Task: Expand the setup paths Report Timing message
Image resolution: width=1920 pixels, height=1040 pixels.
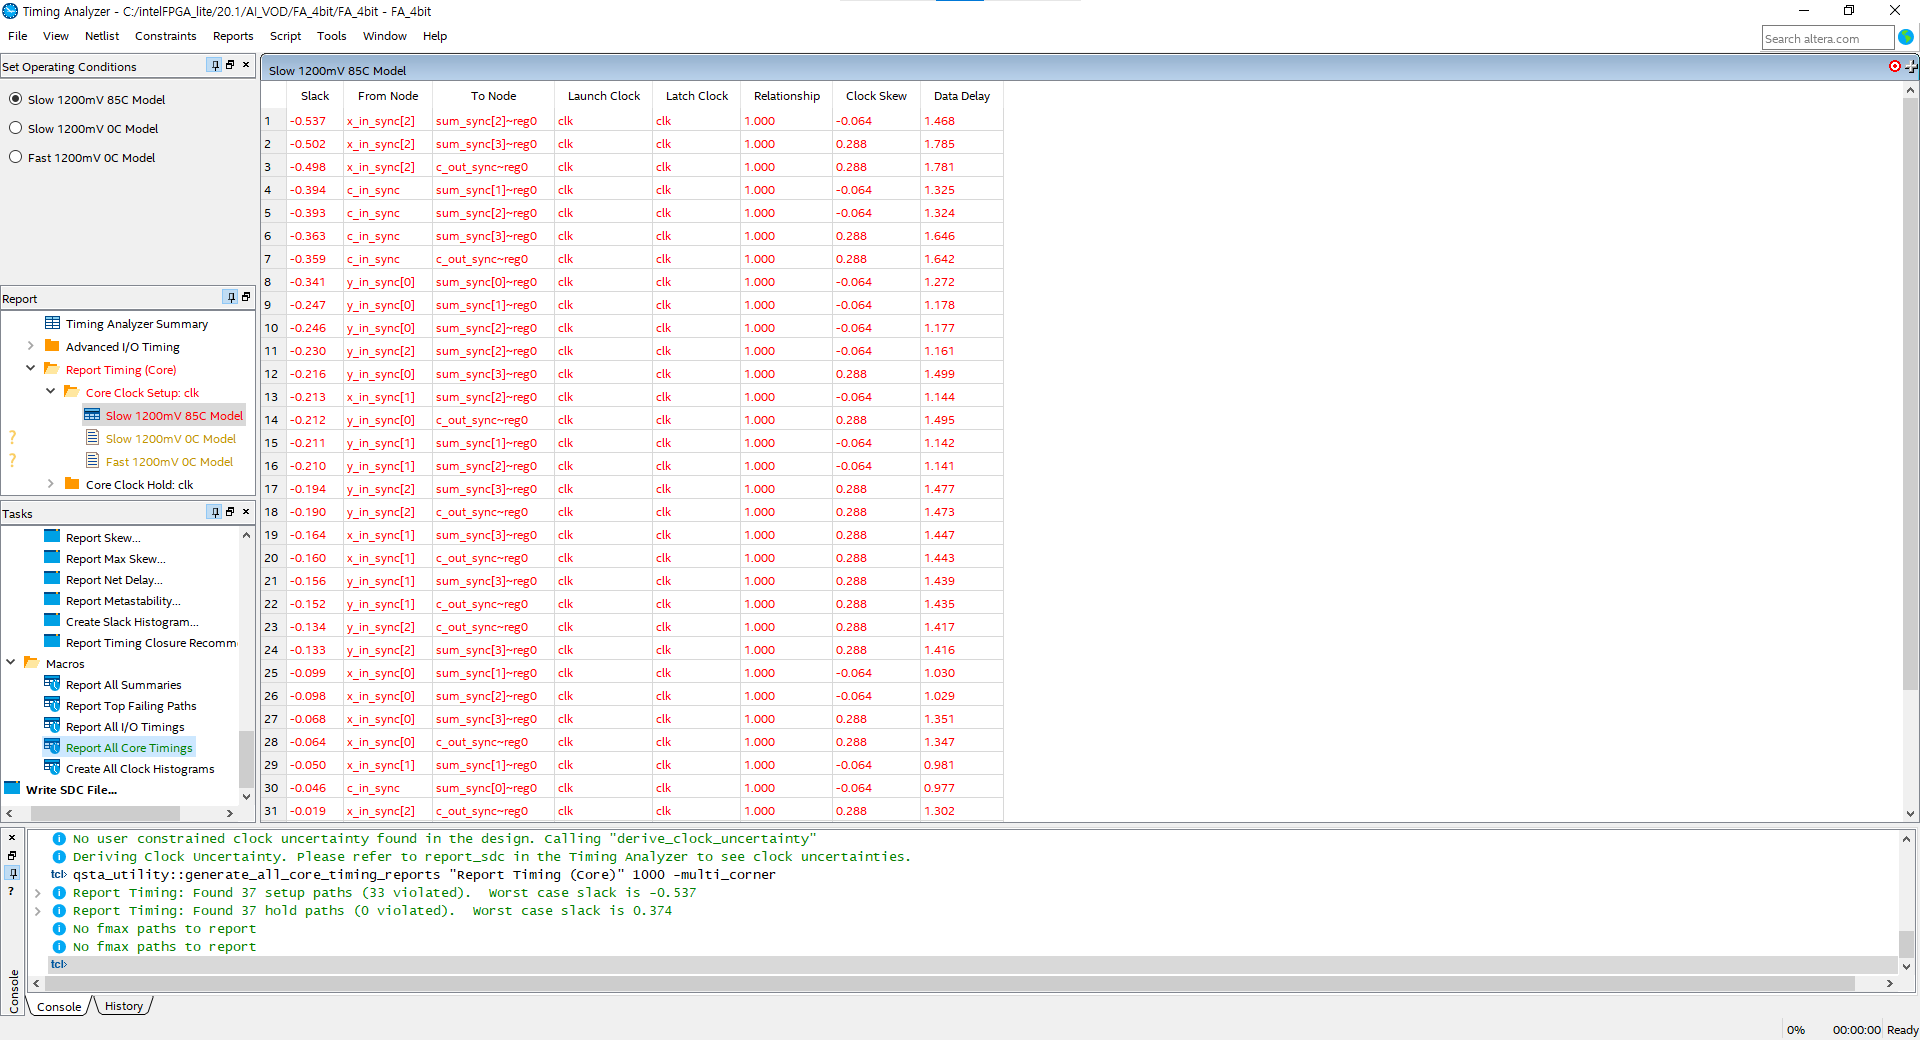Action: 37,893
